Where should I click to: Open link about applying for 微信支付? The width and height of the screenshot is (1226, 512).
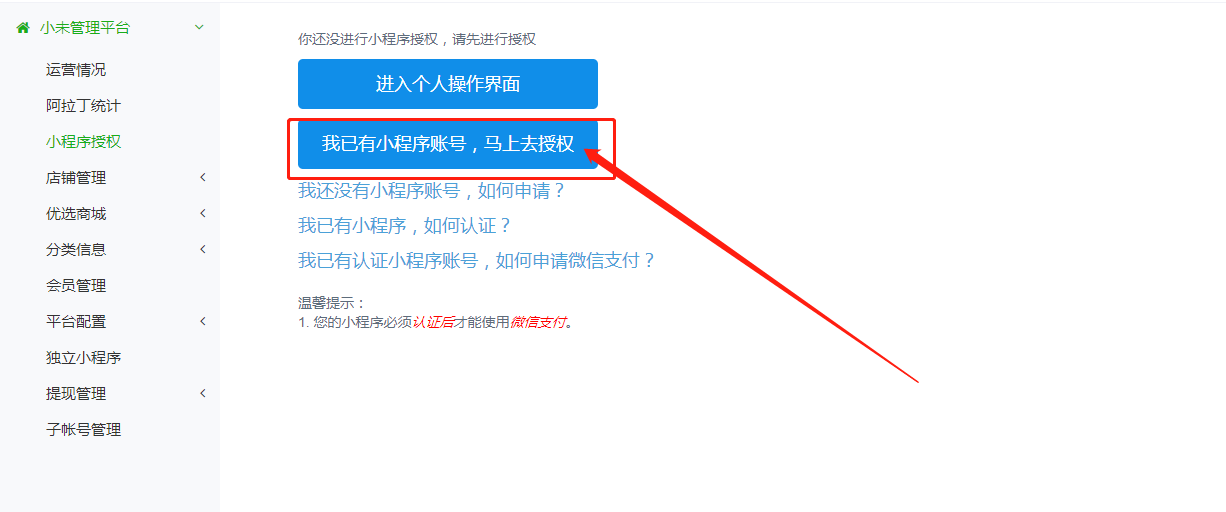coord(477,261)
